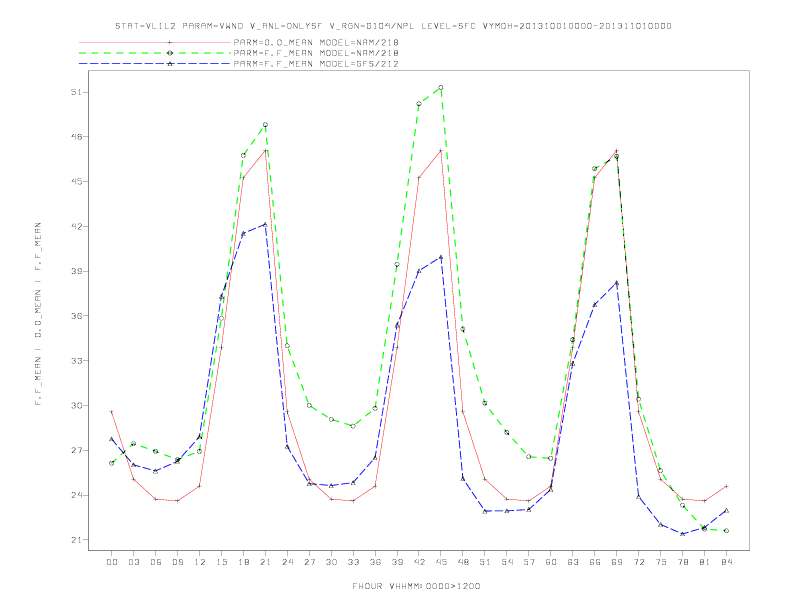792x612 pixels.
Task: Click x-axis forecast hour label 33
Action: point(353,562)
